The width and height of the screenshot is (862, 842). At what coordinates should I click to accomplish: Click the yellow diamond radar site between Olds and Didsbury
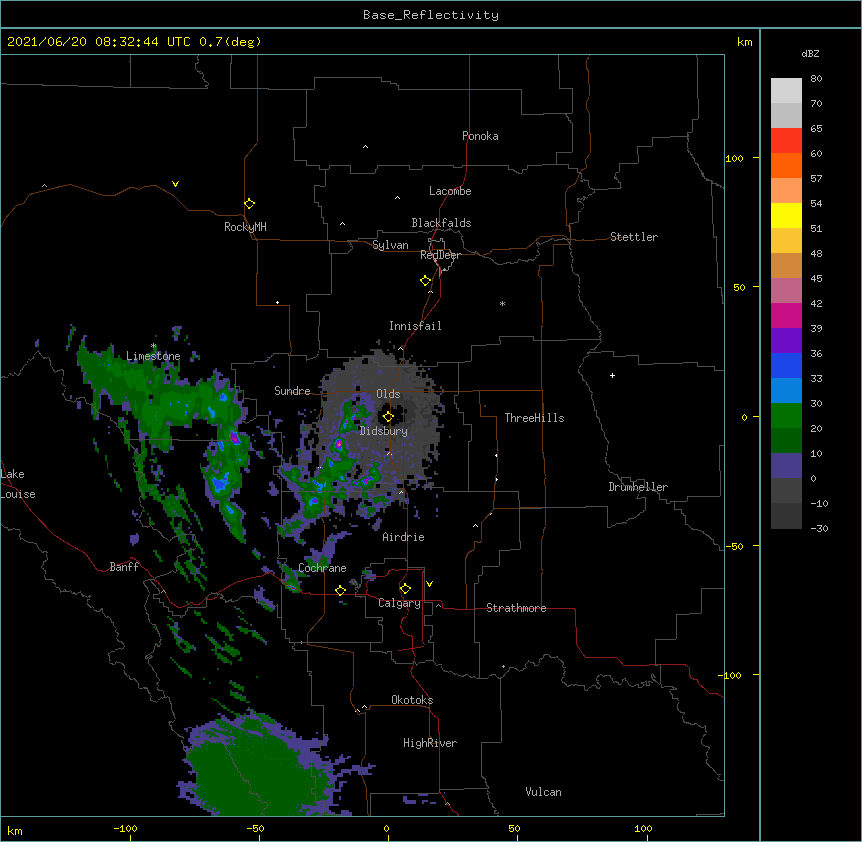click(x=388, y=417)
